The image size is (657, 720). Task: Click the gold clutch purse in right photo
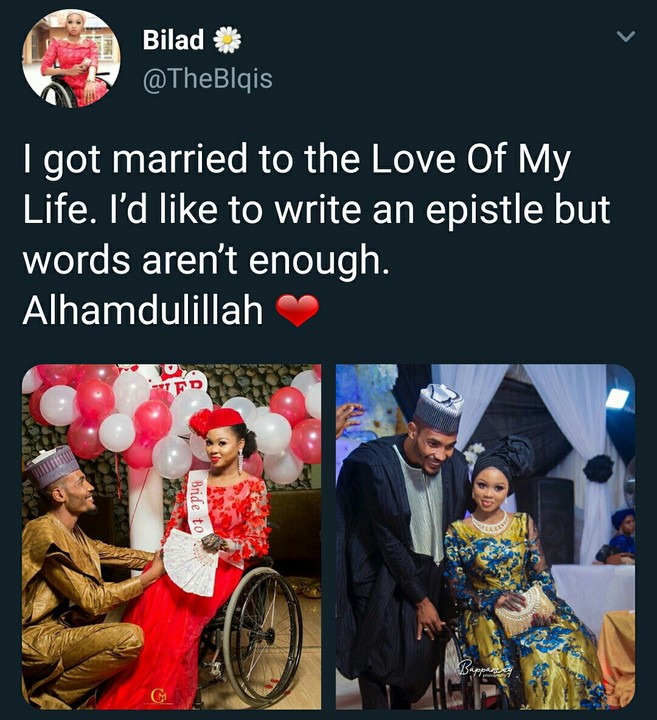coord(525,610)
